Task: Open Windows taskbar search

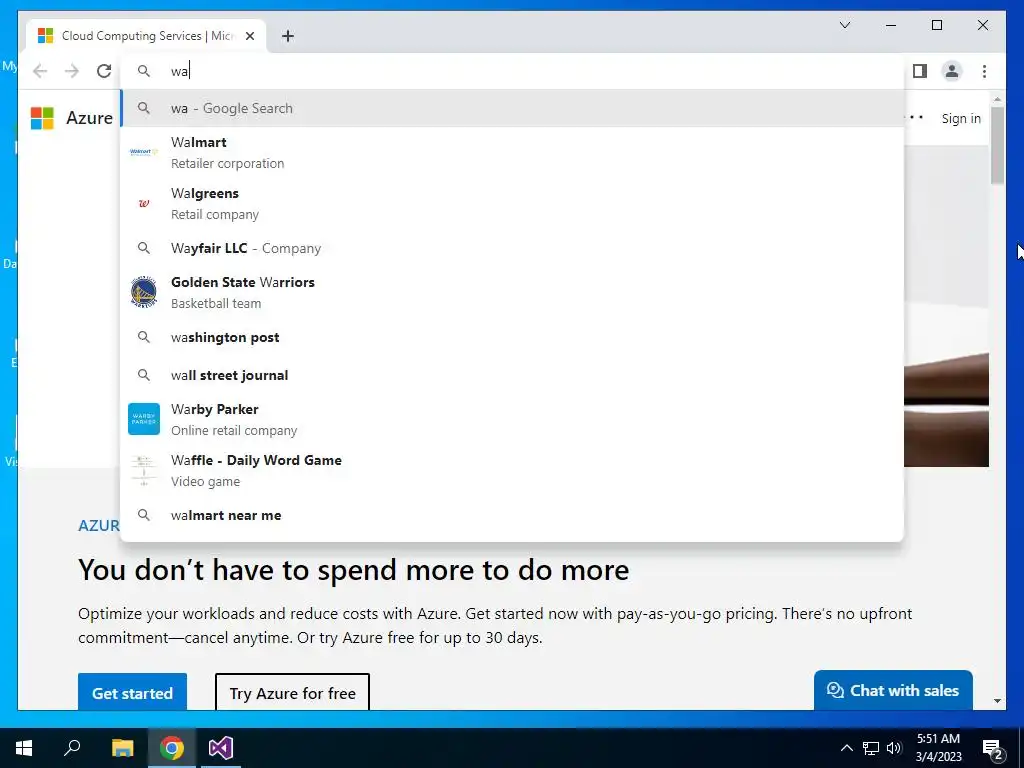Action: [72, 748]
